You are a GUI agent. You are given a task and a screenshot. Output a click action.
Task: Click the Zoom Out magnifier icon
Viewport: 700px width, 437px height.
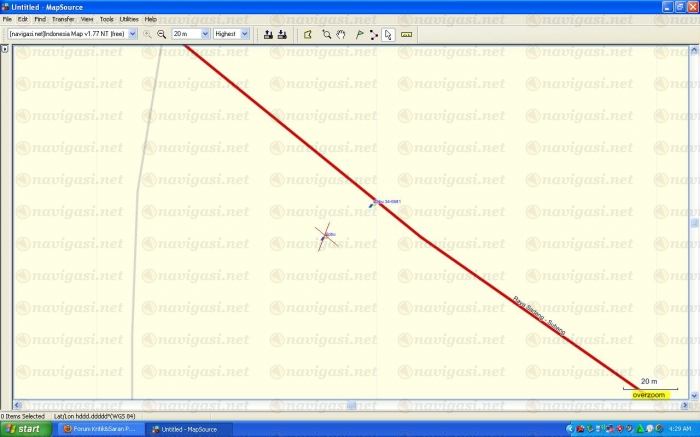click(161, 33)
